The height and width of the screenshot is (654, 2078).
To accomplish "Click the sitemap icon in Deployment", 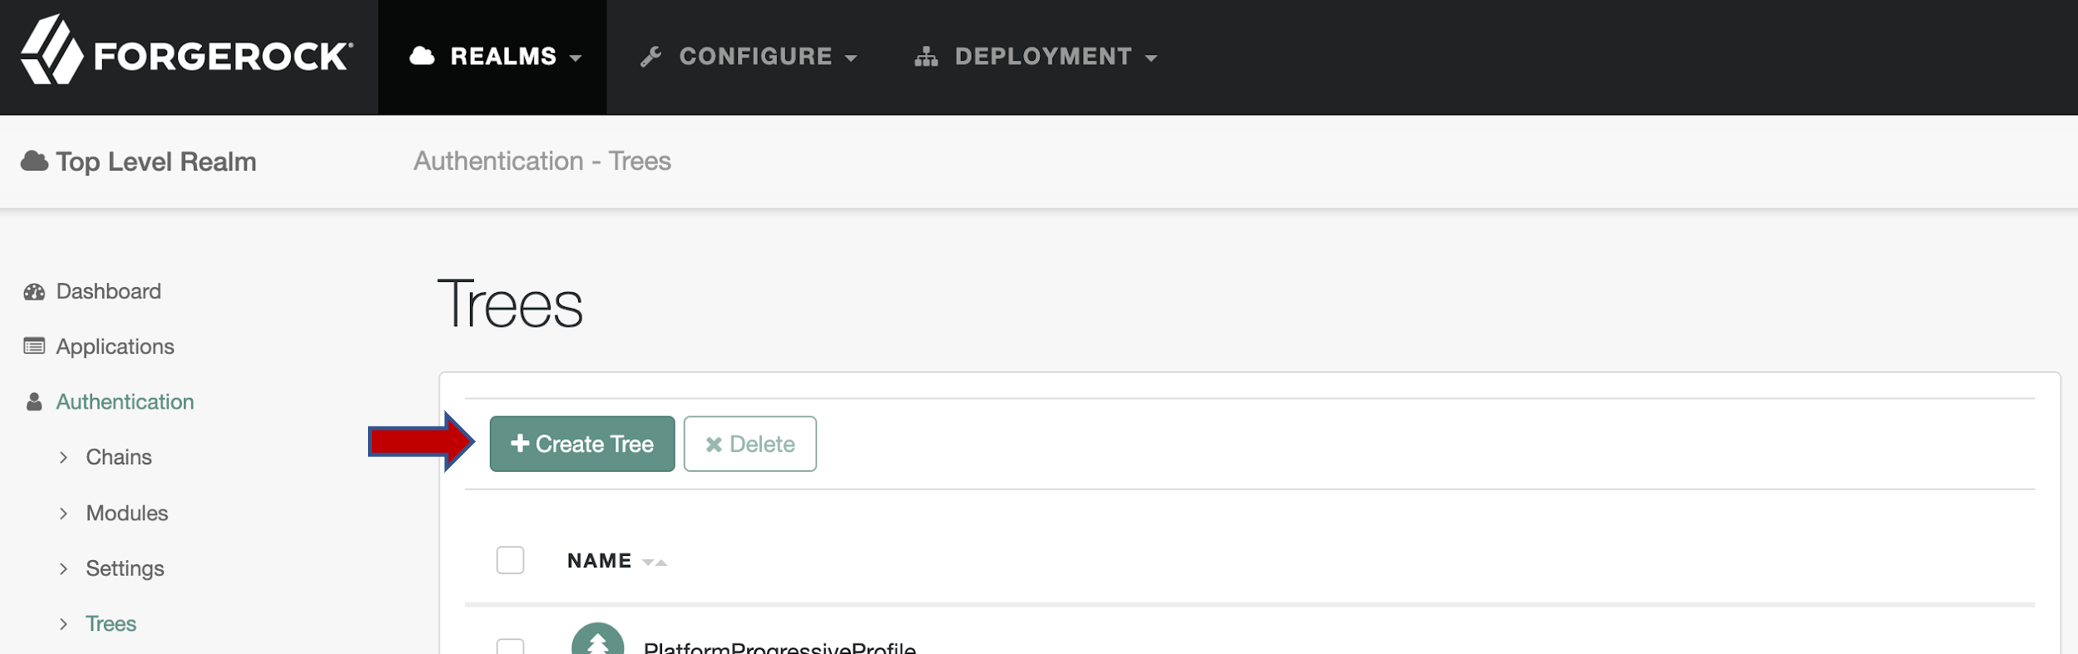I will click(926, 57).
